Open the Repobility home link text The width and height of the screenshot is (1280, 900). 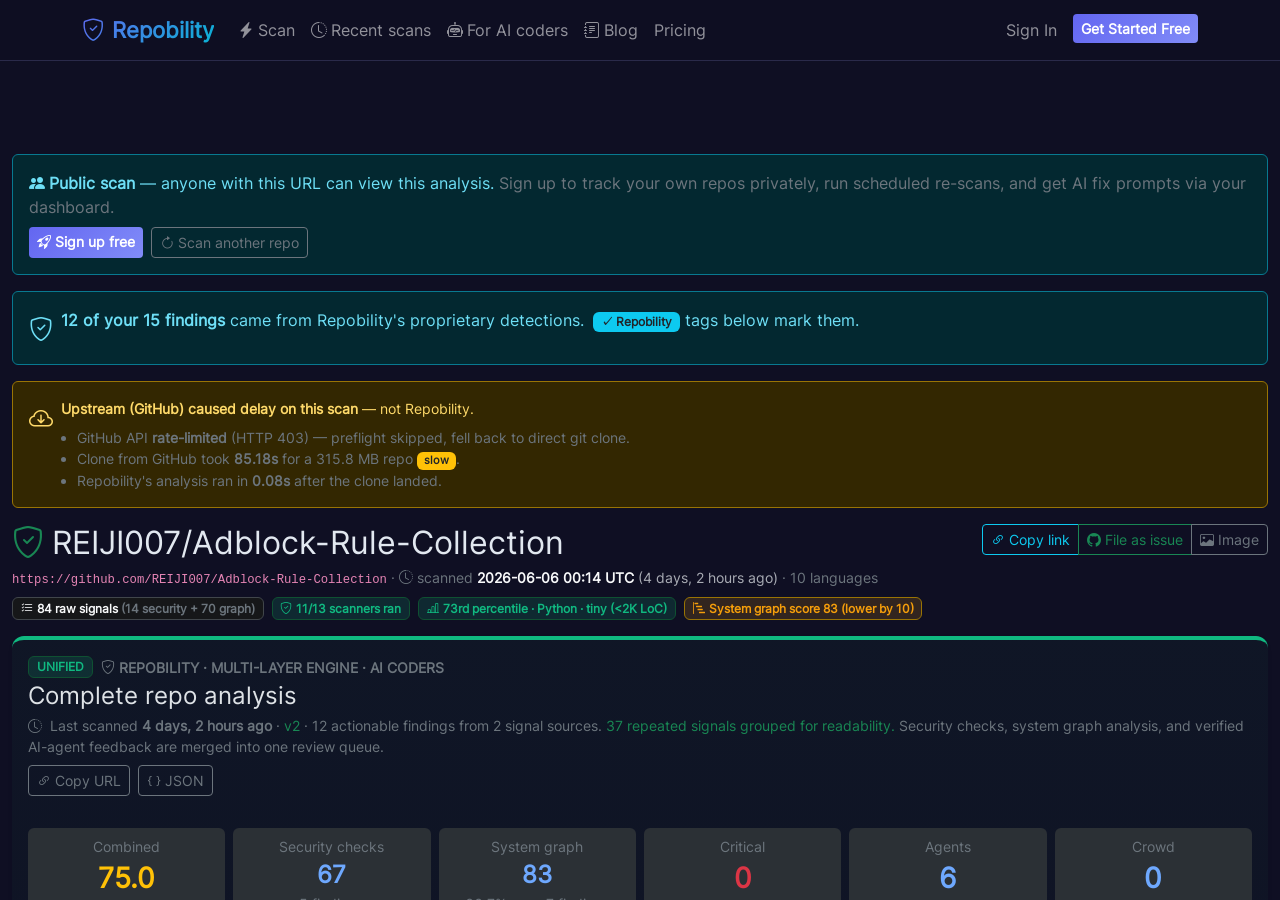click(163, 30)
